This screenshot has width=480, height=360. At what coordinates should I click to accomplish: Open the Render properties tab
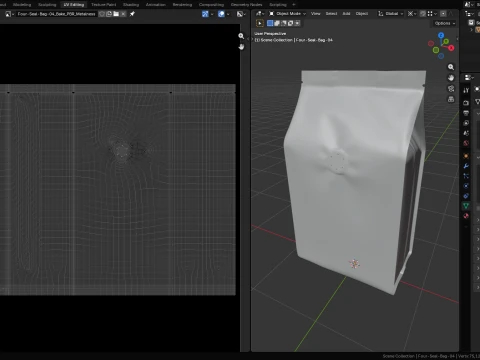point(466,103)
